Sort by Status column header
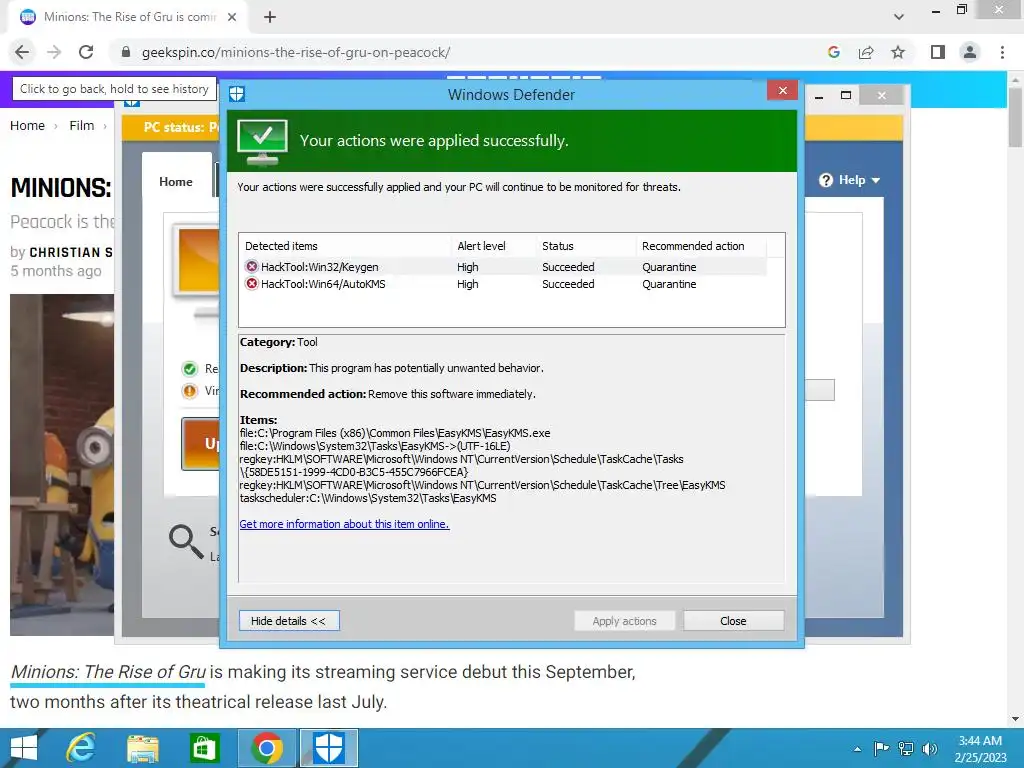This screenshot has width=1024, height=768. pos(586,246)
